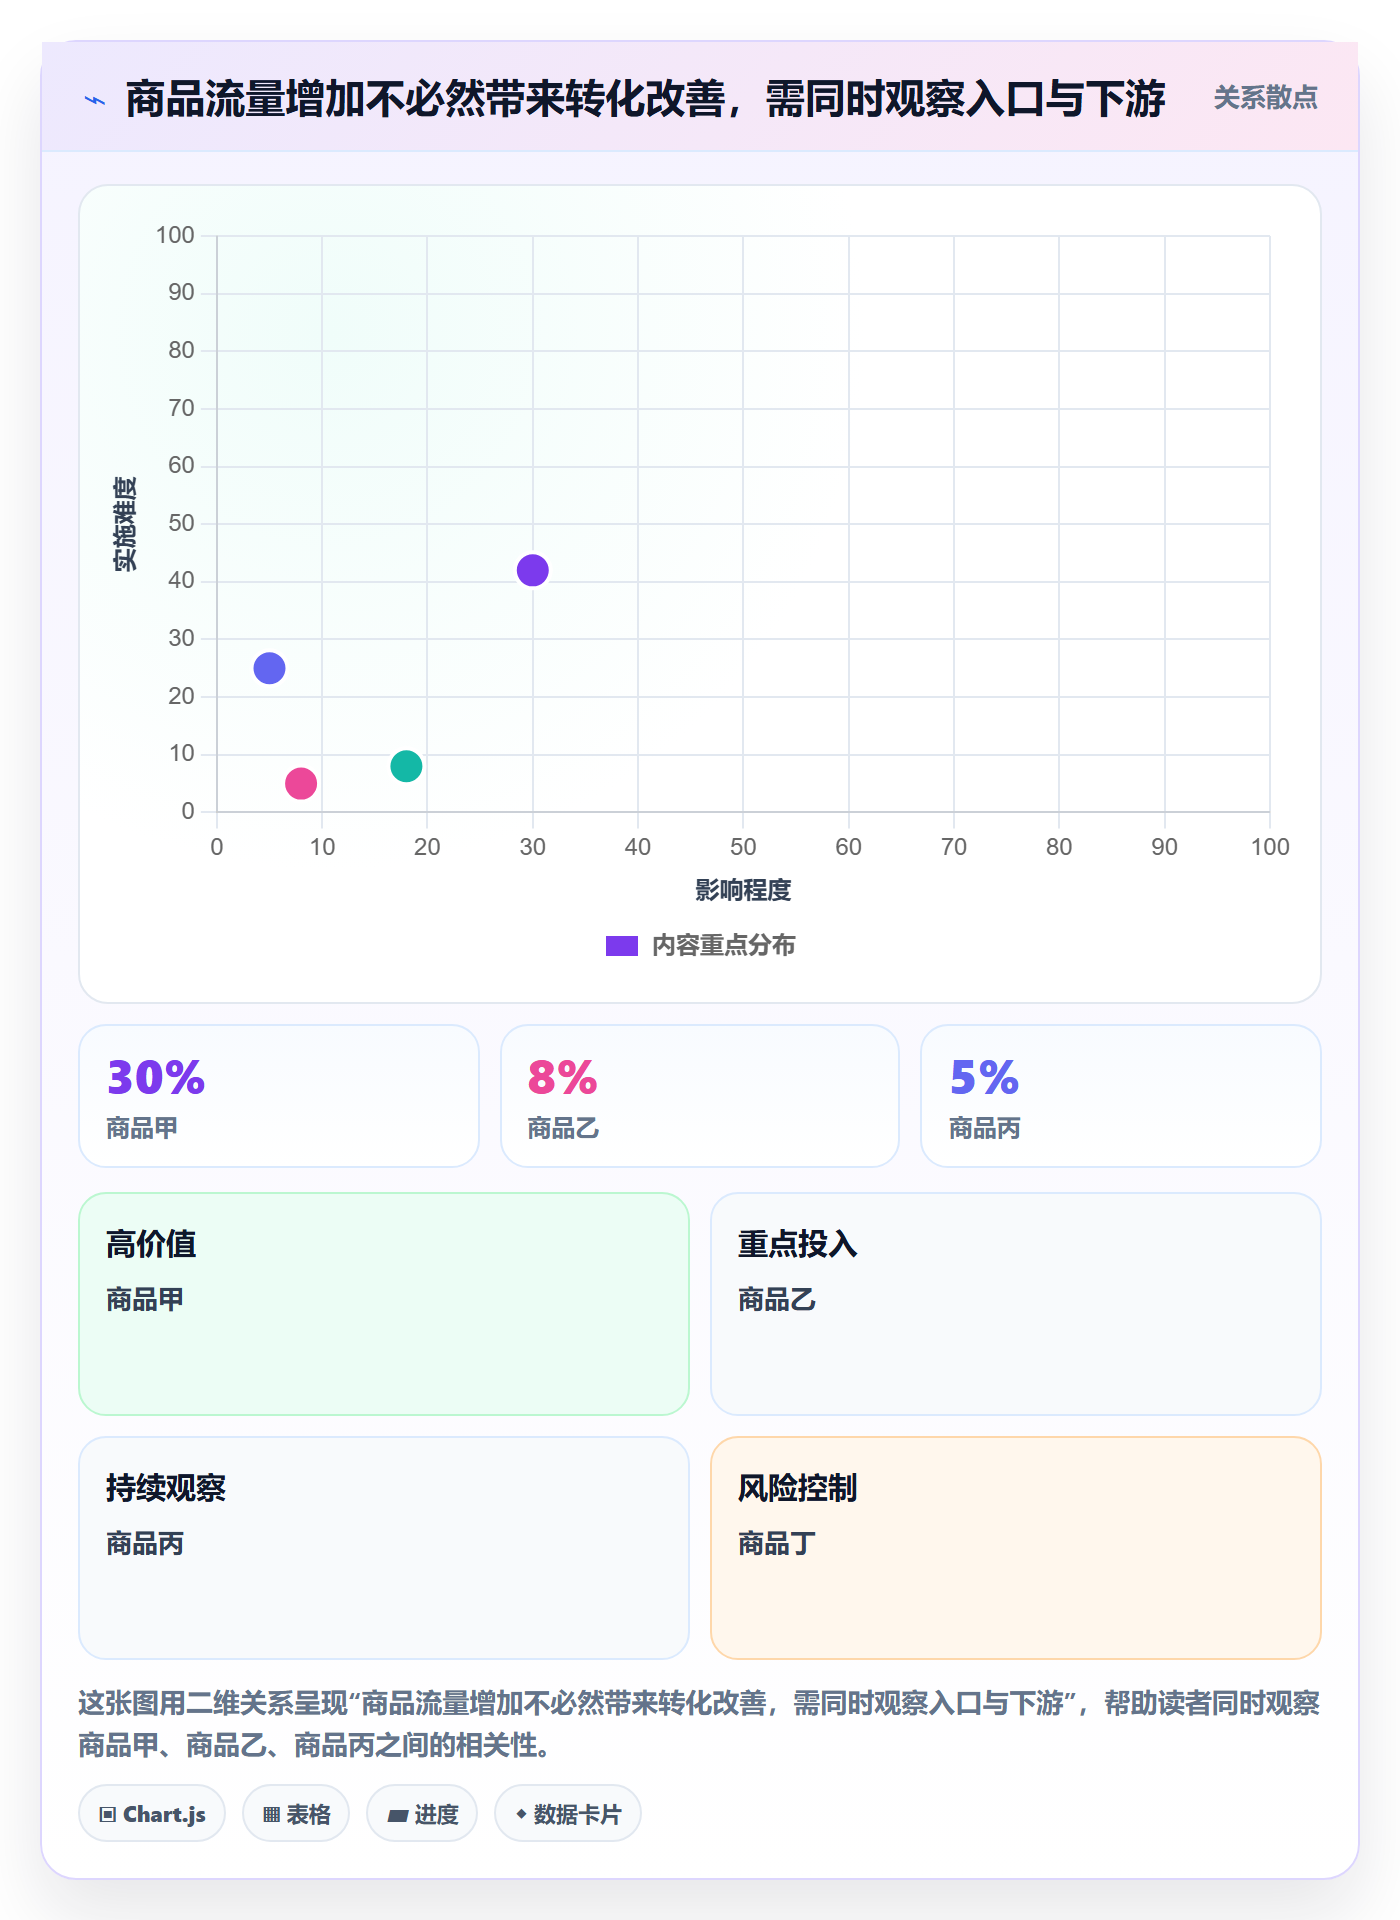Click the 进度 chip
Image resolution: width=1400 pixels, height=1920 pixels.
coord(422,1814)
